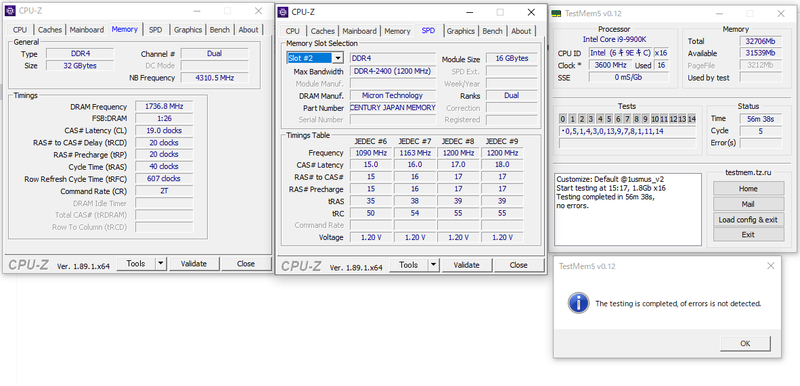The width and height of the screenshot is (800, 386).
Task: Switch to CPU tab in left CPU-Z window
Action: point(20,30)
